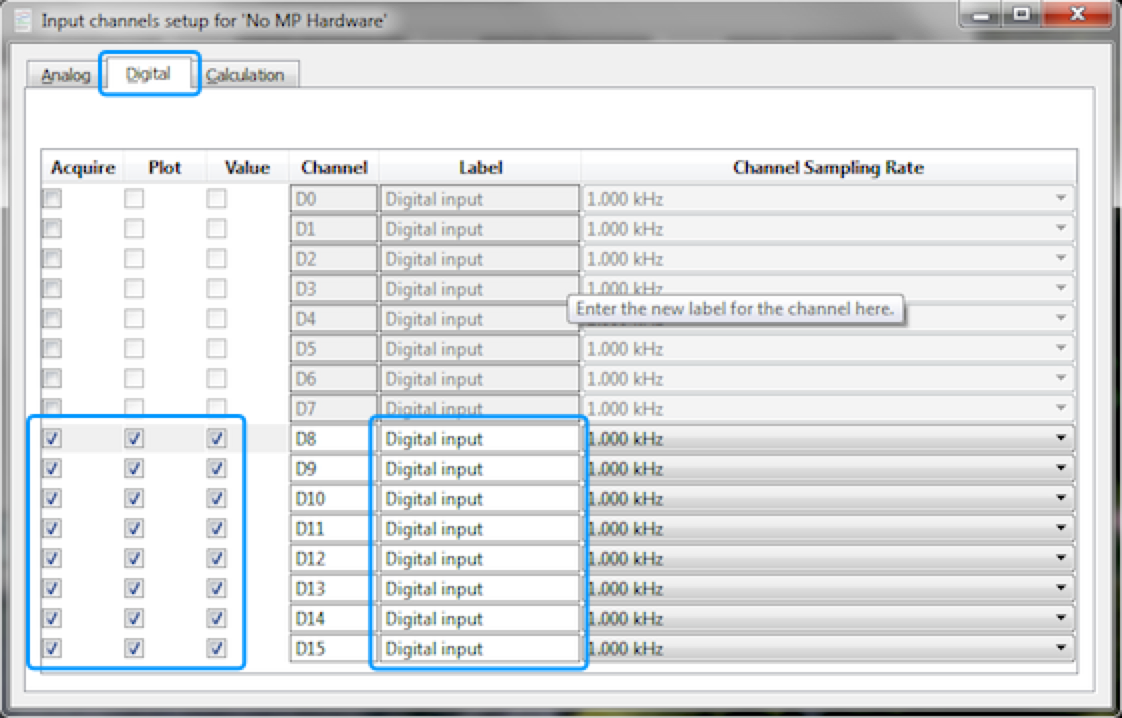This screenshot has width=1122, height=718.
Task: Uncheck Acquire checkbox for channel D8
Action: click(x=52, y=439)
